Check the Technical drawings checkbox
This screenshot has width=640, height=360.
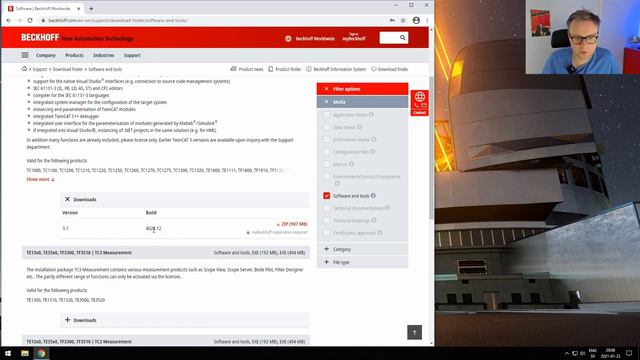tap(327, 220)
